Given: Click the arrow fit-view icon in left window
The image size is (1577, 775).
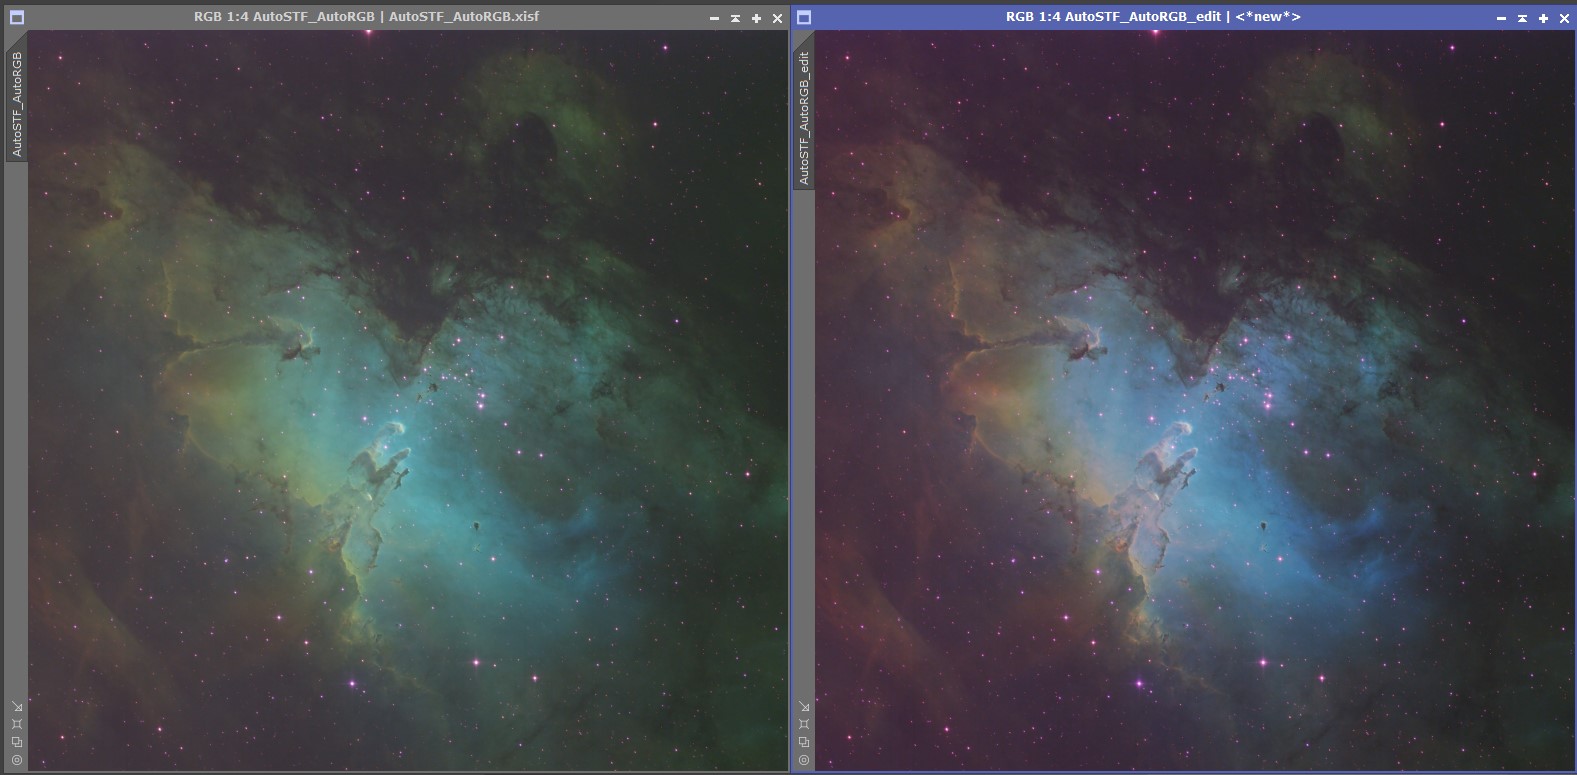Looking at the screenshot, I should pos(17,706).
